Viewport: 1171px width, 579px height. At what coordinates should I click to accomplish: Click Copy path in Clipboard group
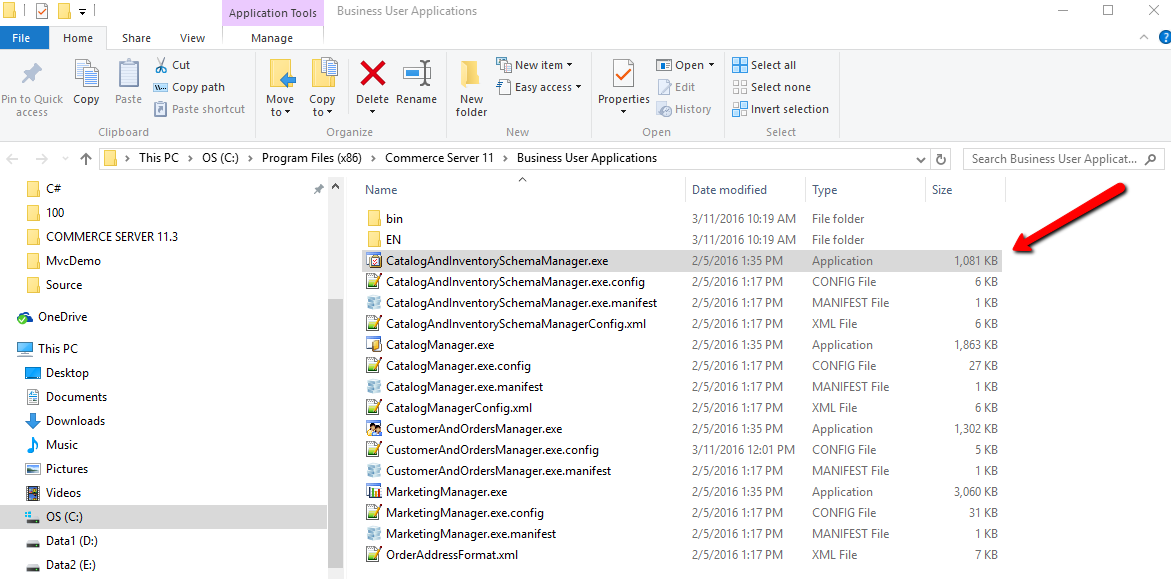[189, 87]
